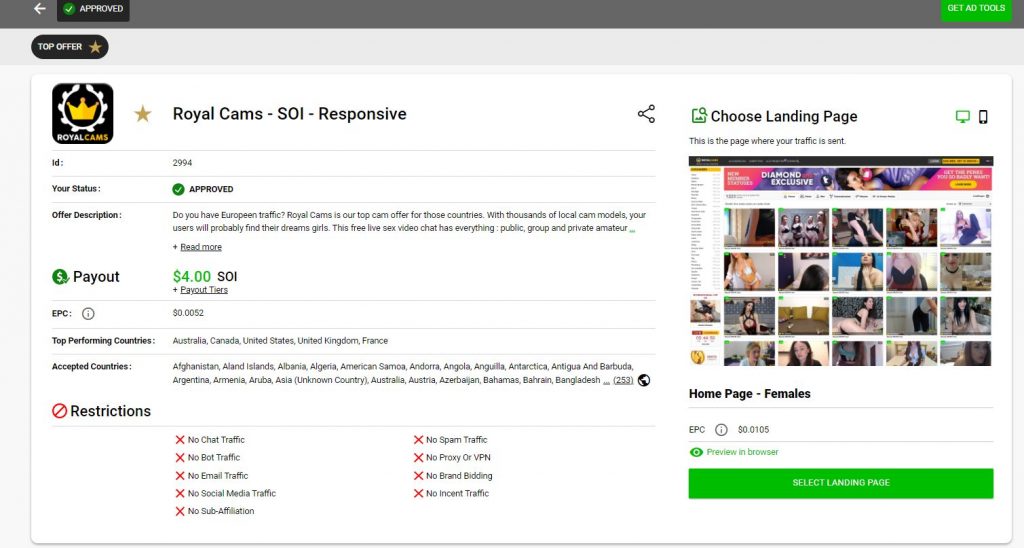Image resolution: width=1024 pixels, height=548 pixels.
Task: Click the TOP OFFER star badge
Action: (x=69, y=47)
